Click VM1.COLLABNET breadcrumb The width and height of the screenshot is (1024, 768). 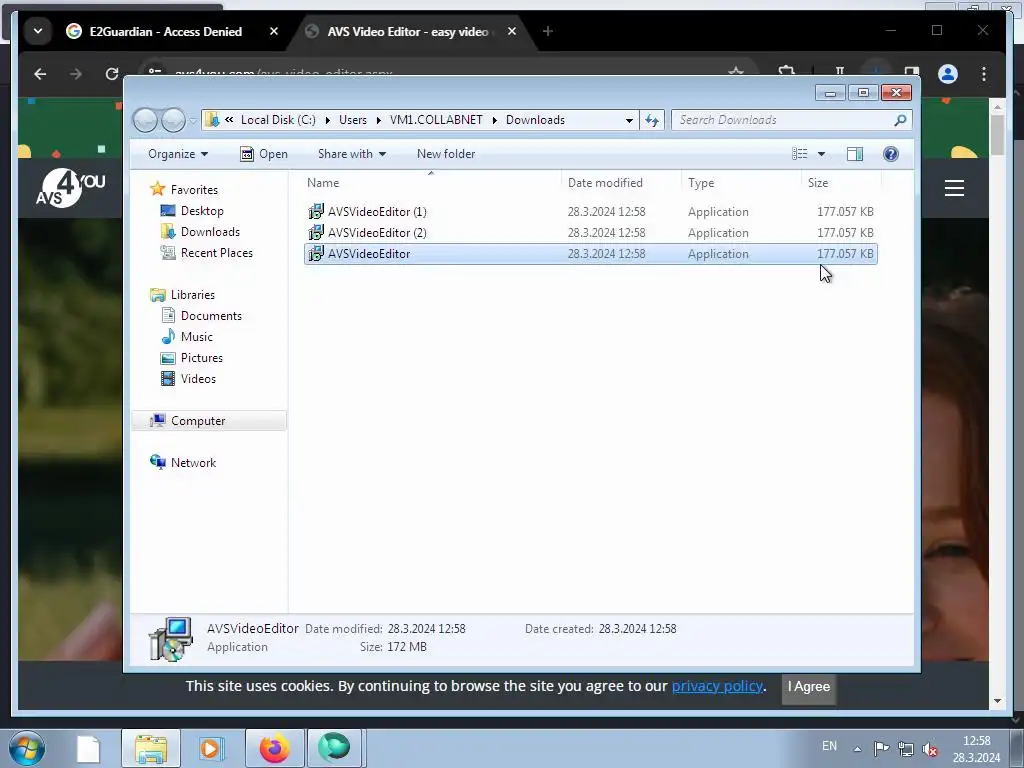click(436, 120)
